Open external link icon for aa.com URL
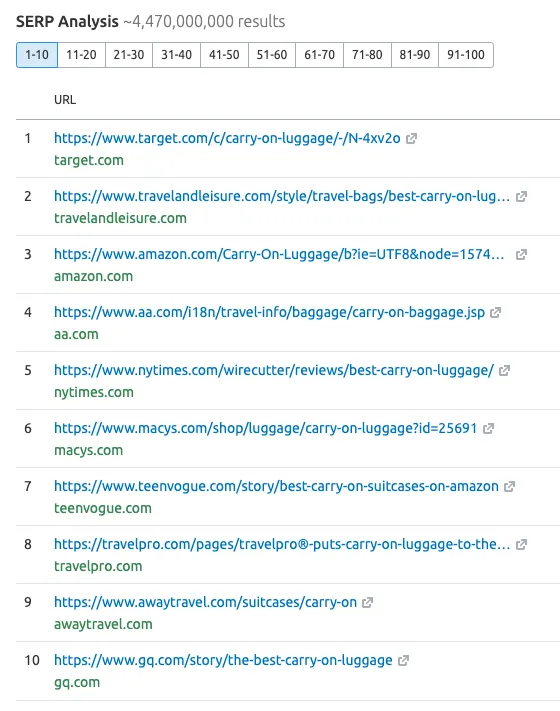The image size is (560, 711). [x=496, y=312]
